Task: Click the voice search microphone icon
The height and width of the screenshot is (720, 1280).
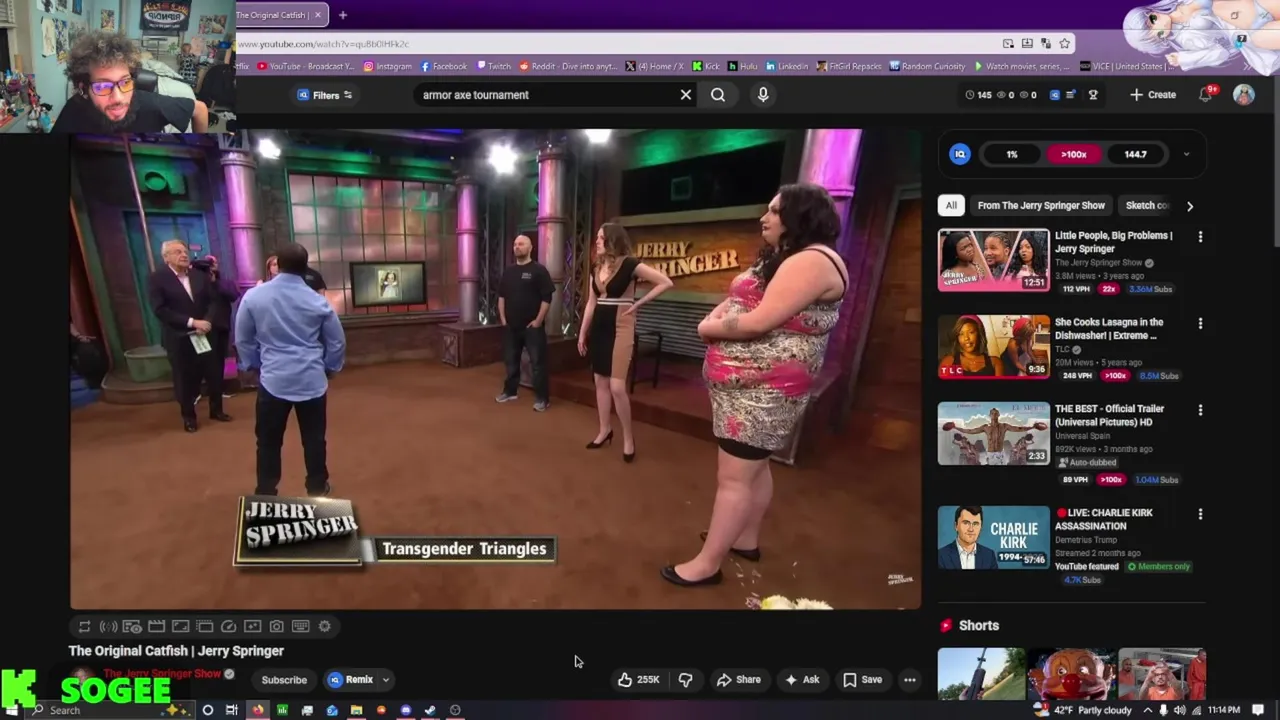Action: coord(763,95)
